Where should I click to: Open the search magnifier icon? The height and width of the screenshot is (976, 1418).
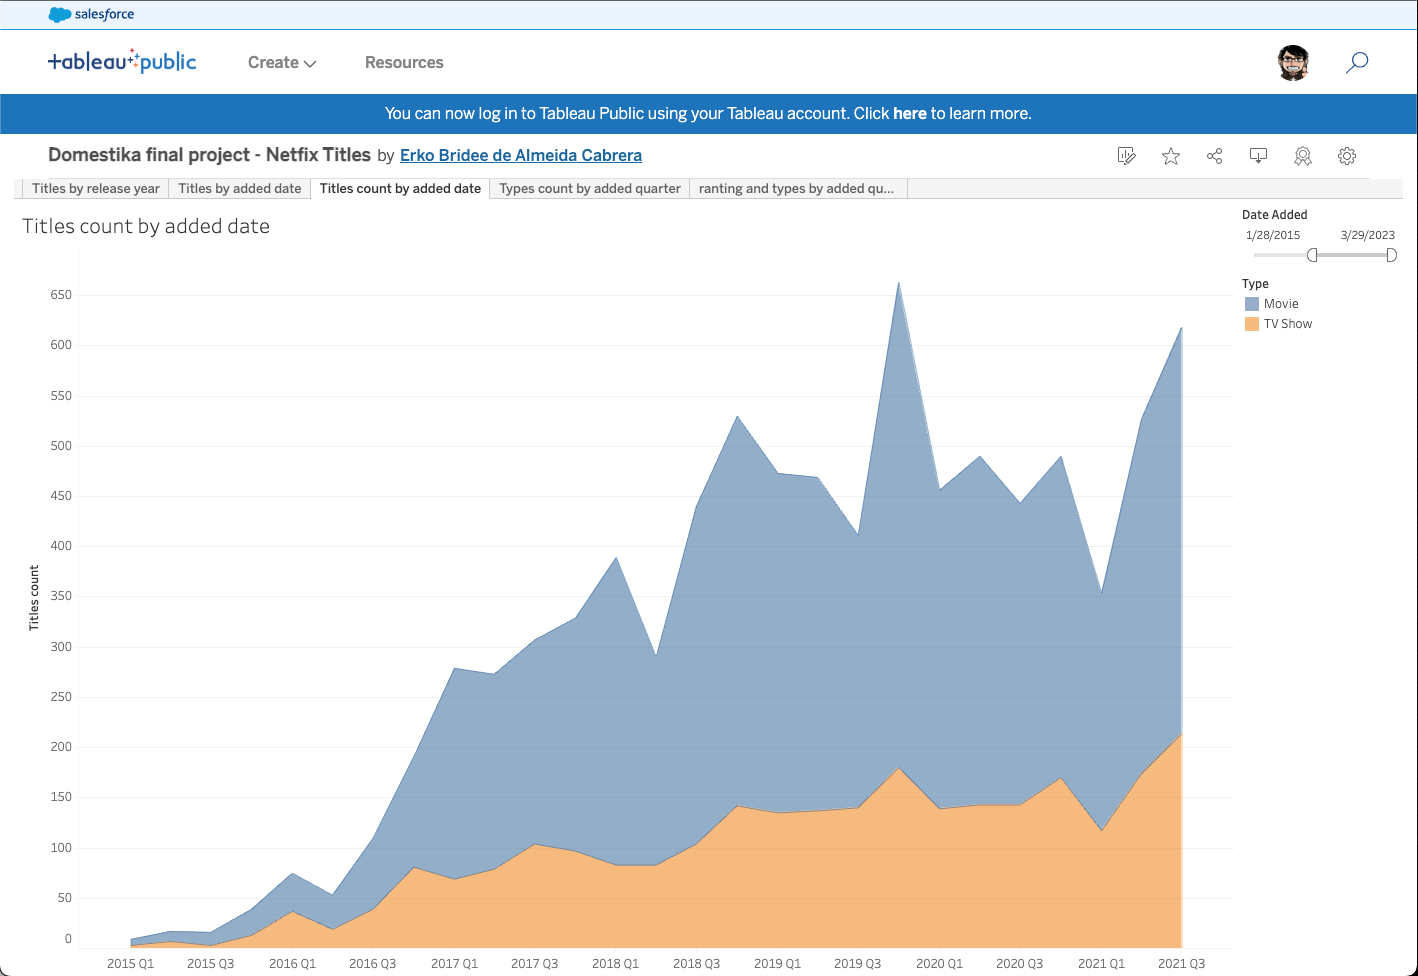pos(1357,62)
